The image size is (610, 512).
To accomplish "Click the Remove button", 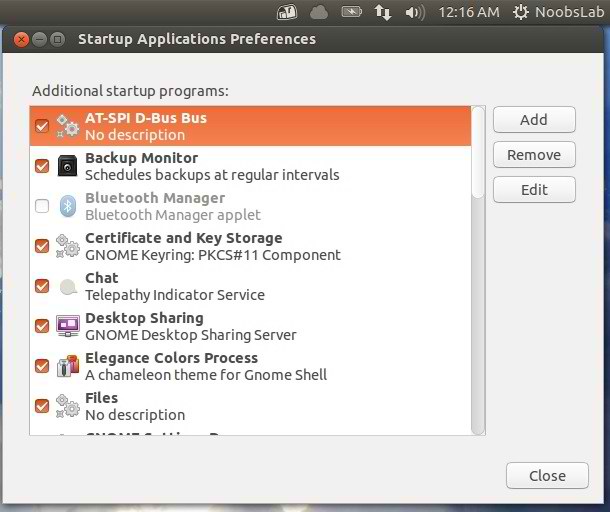I will click(x=534, y=155).
